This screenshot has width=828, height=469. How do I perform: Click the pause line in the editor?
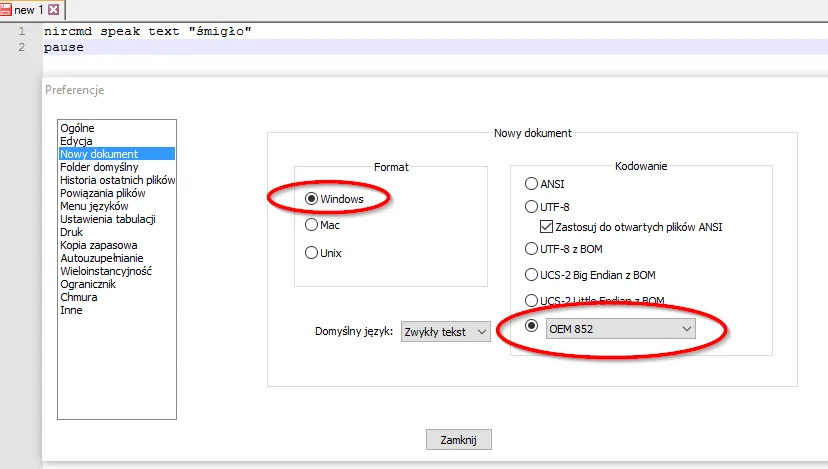tap(64, 47)
